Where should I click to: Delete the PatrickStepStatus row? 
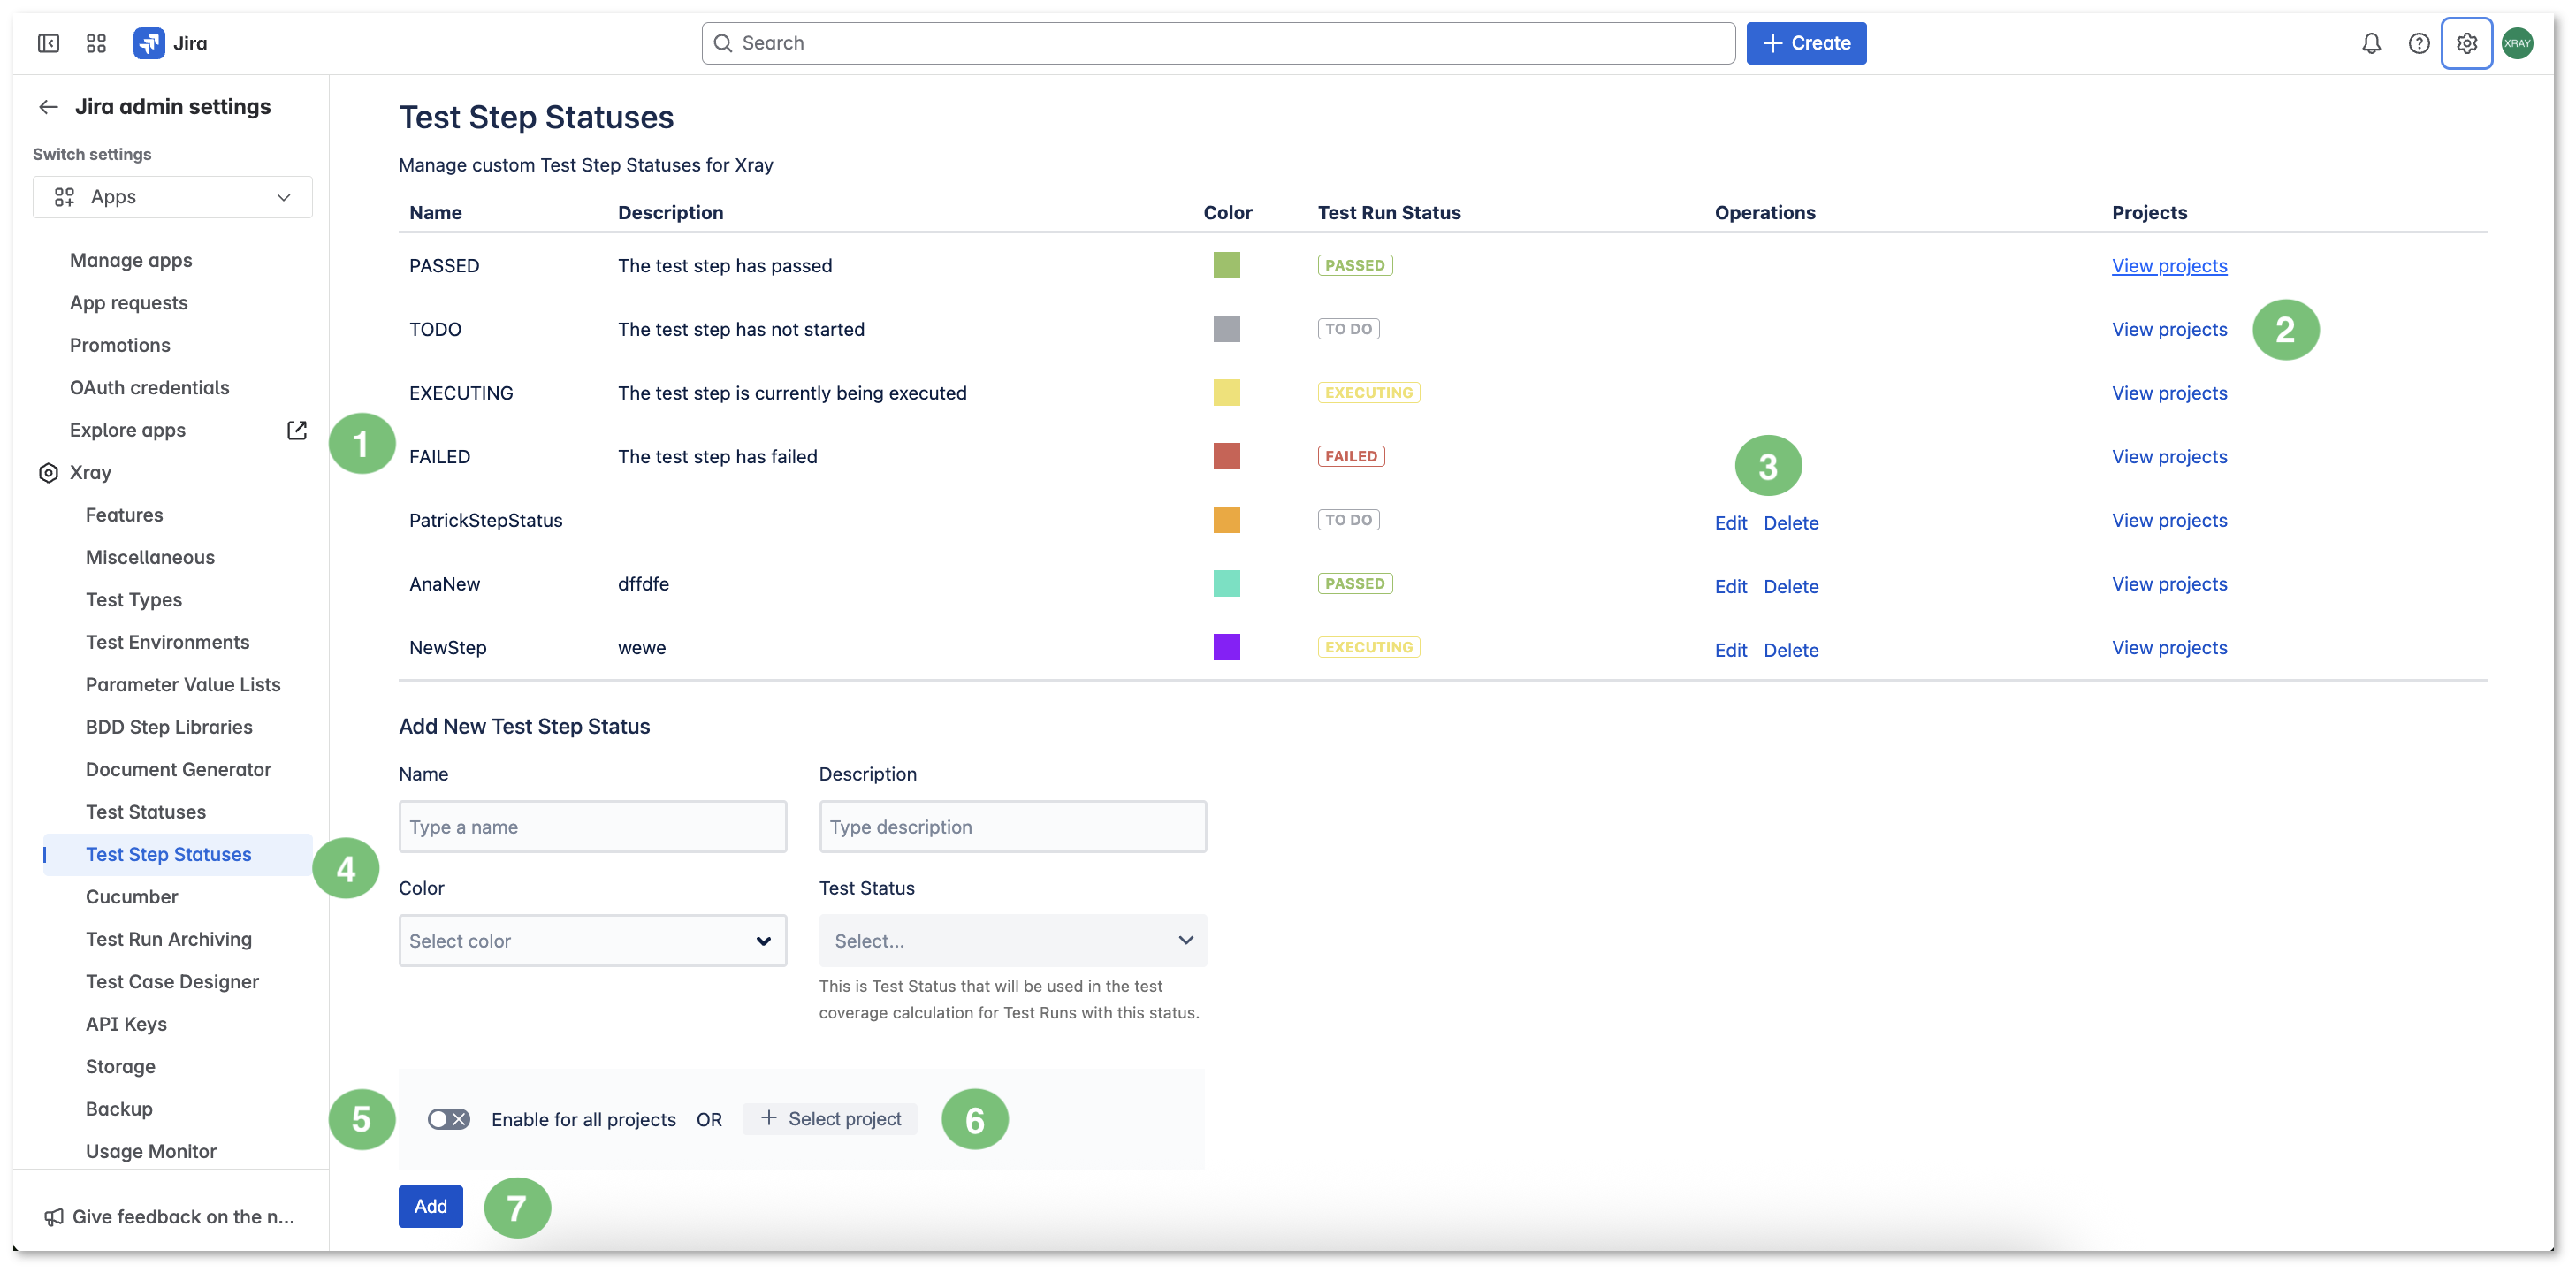tap(1791, 523)
